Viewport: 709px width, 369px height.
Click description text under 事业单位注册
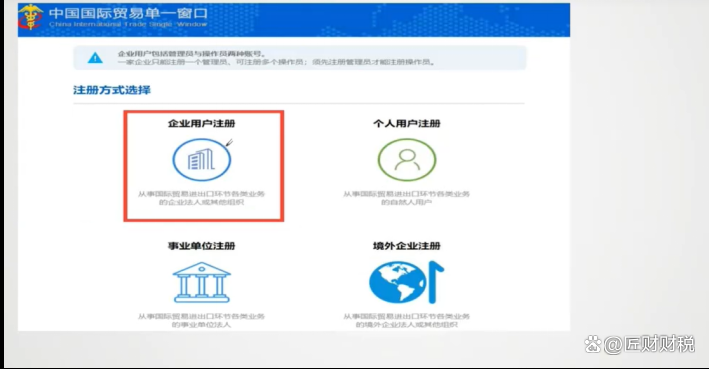(x=202, y=321)
